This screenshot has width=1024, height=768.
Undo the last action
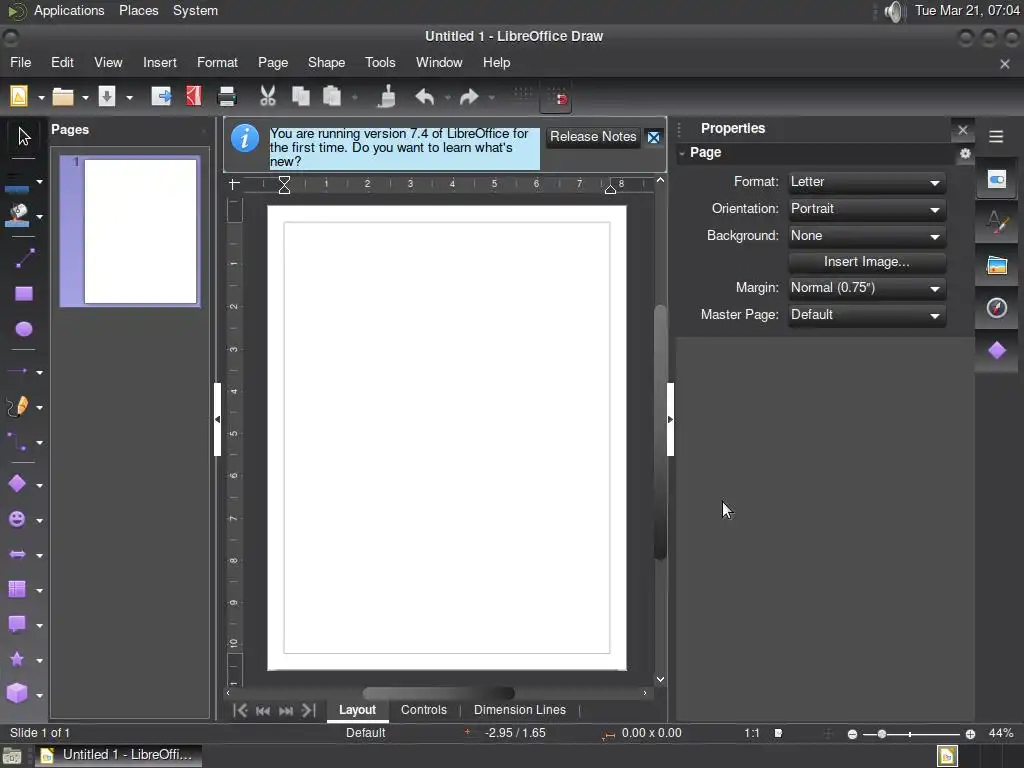tap(424, 97)
